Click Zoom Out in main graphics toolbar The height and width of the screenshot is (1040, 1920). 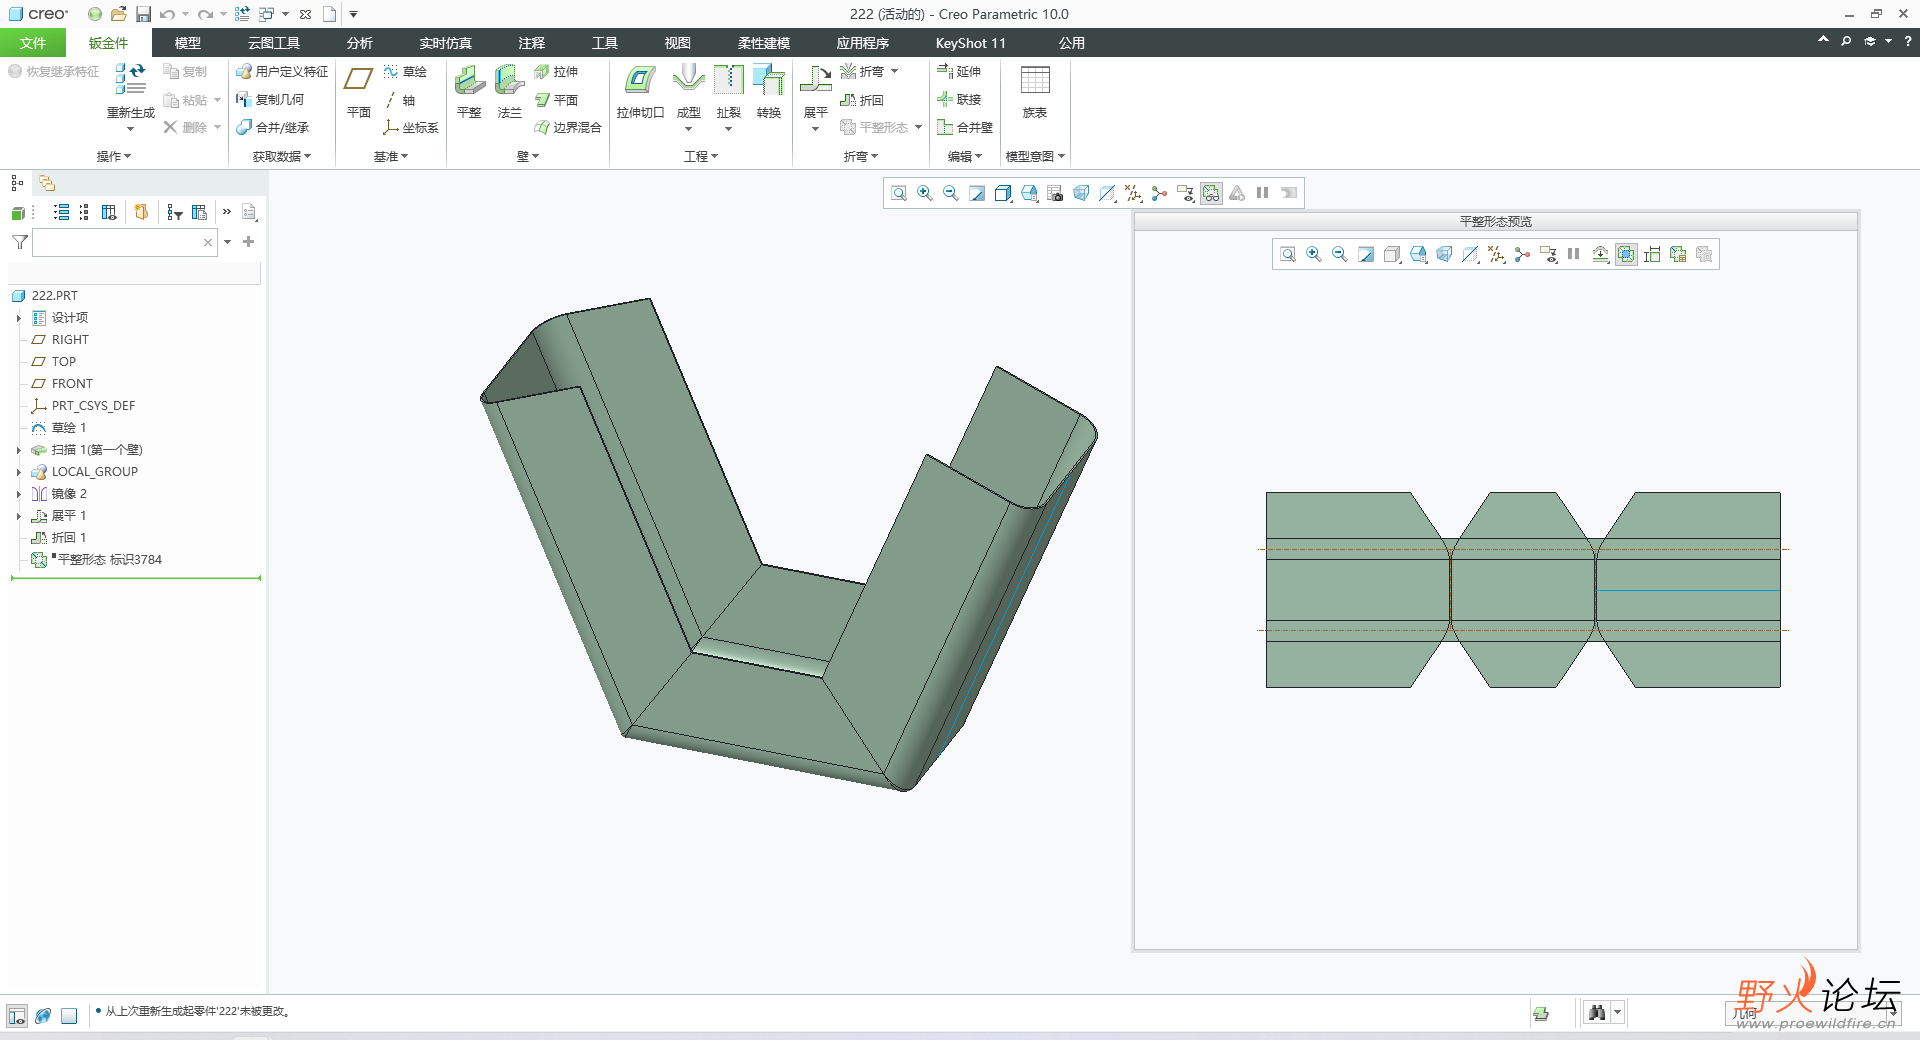coord(951,193)
